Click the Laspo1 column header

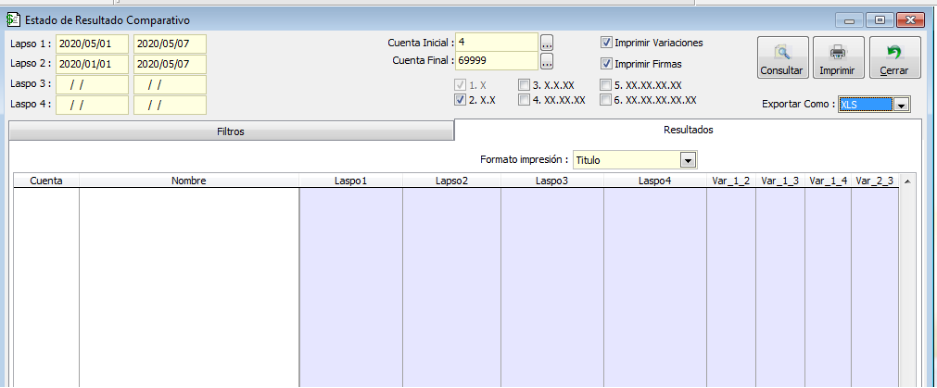(351, 181)
